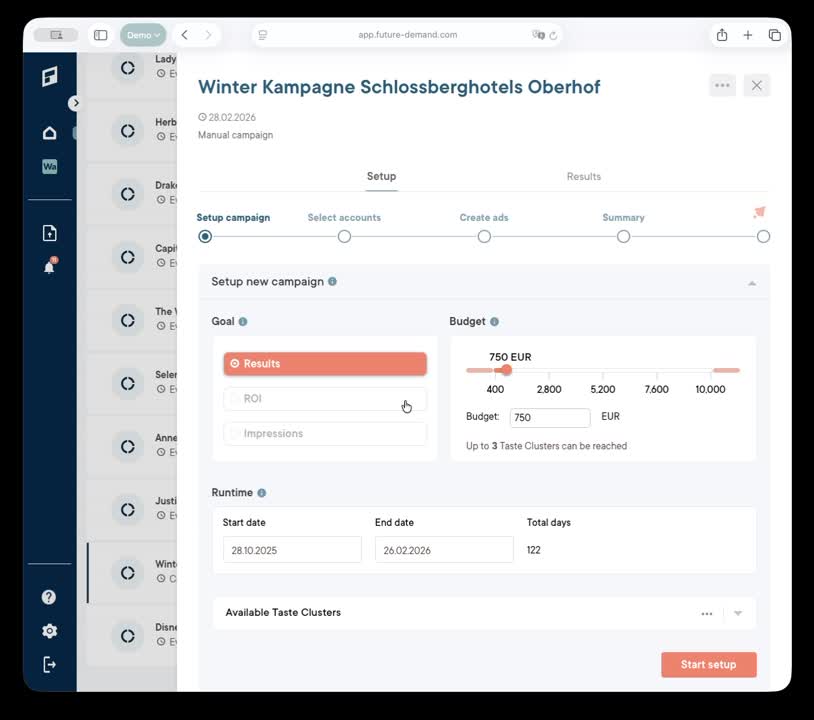Click the 'Start setup' button

tap(709, 664)
